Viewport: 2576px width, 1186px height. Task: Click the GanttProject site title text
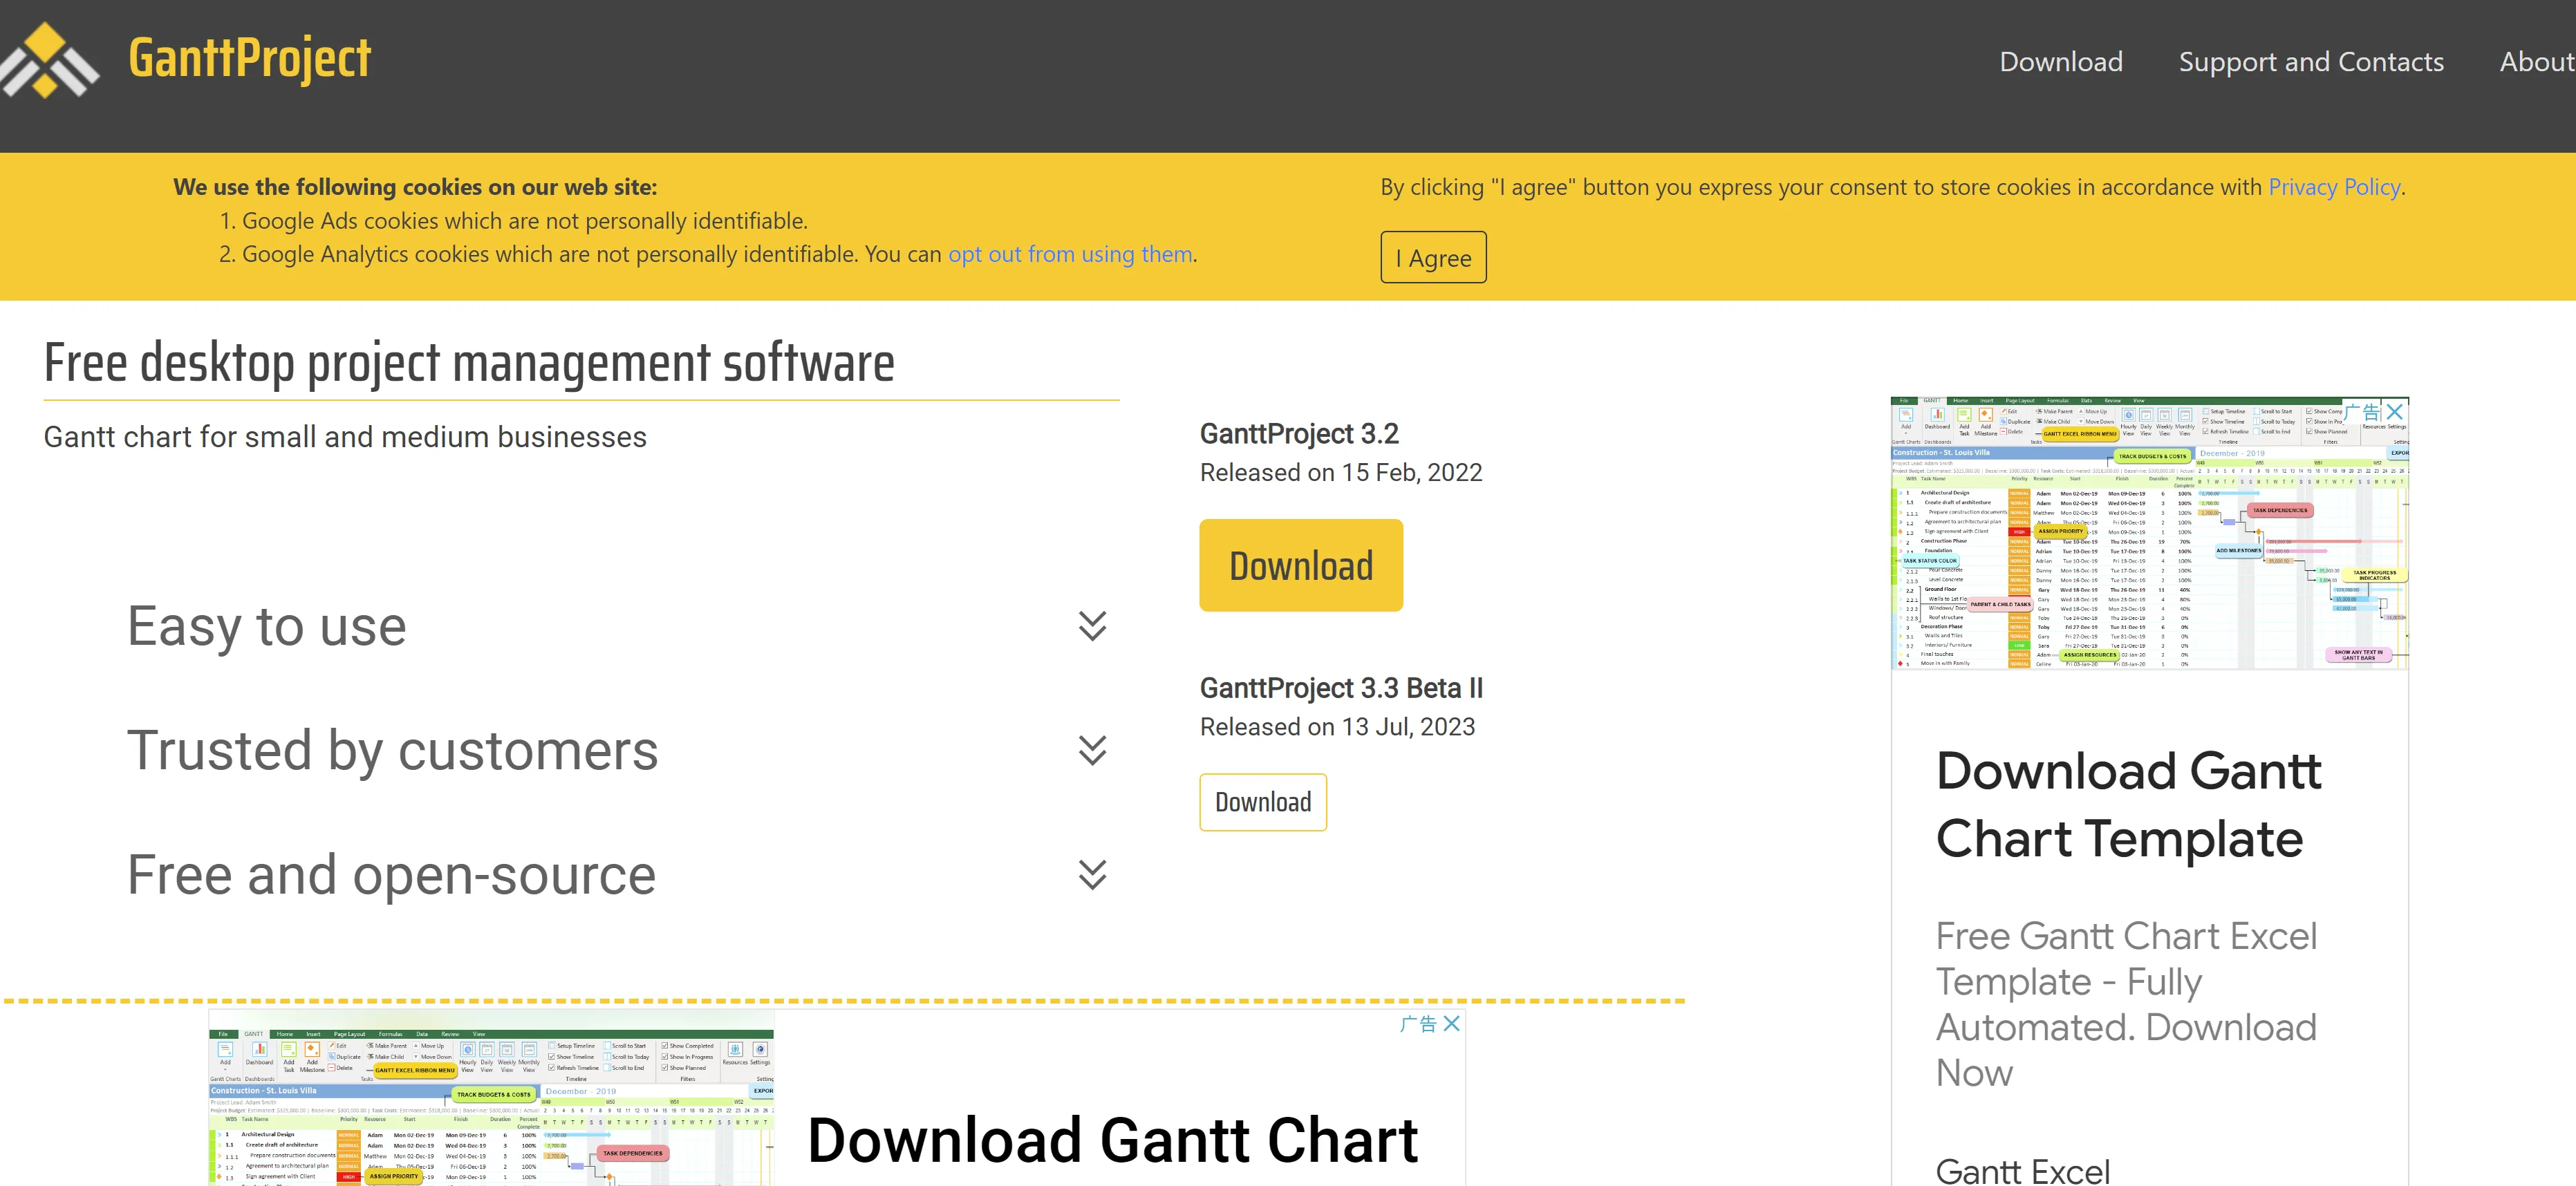pyautogui.click(x=250, y=58)
